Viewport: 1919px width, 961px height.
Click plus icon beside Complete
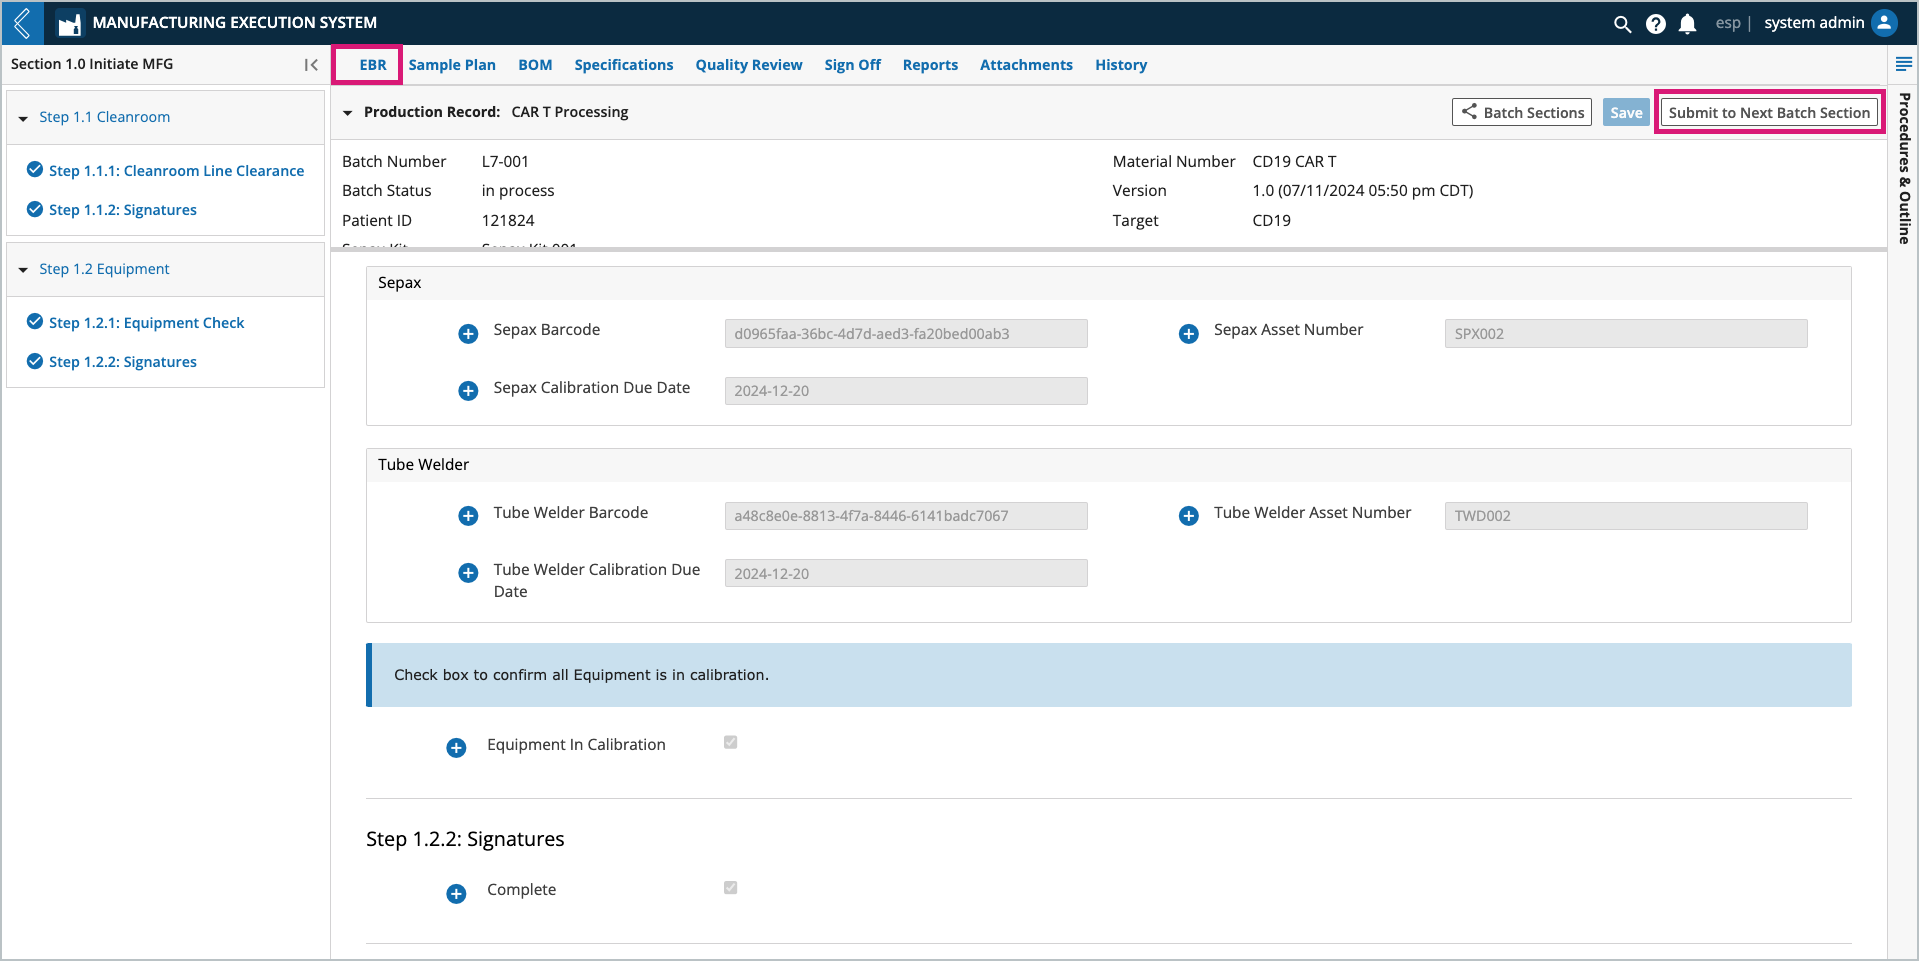pos(456,894)
